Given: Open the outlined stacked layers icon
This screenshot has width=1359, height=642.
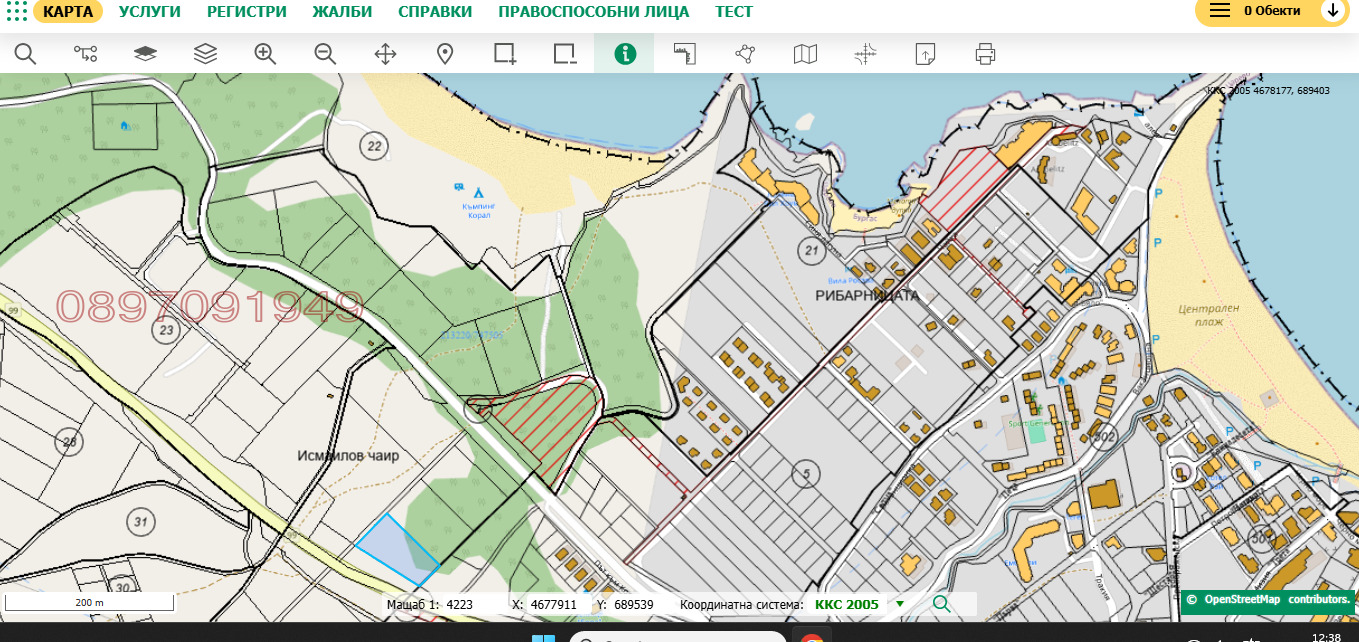Looking at the screenshot, I should (205, 54).
